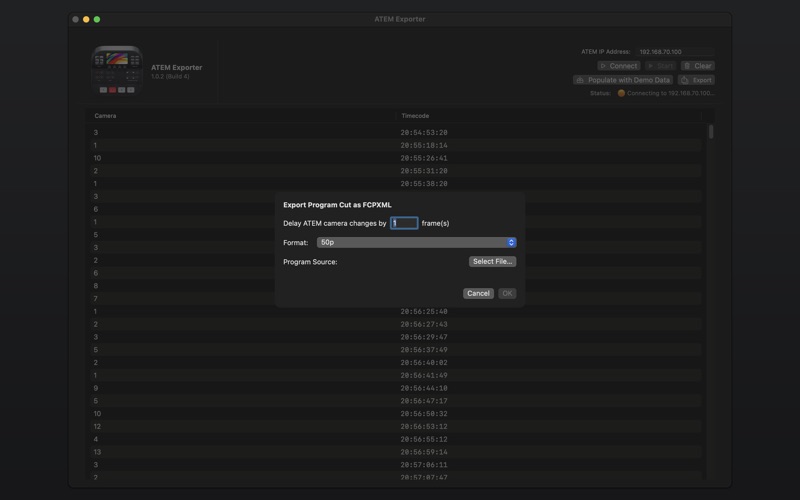Click the play icon on Connect button
This screenshot has height=500, width=800.
point(603,66)
